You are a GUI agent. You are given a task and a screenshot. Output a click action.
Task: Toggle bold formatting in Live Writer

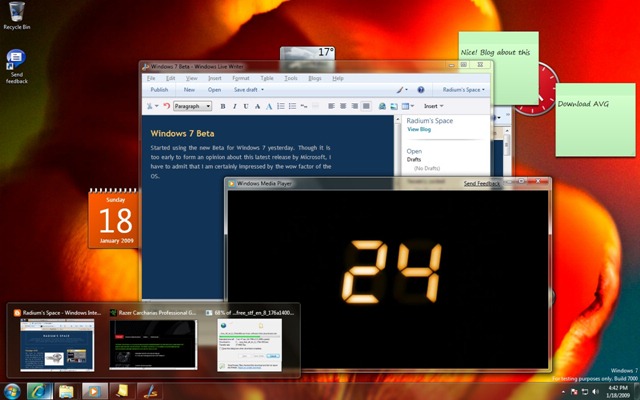(223, 106)
